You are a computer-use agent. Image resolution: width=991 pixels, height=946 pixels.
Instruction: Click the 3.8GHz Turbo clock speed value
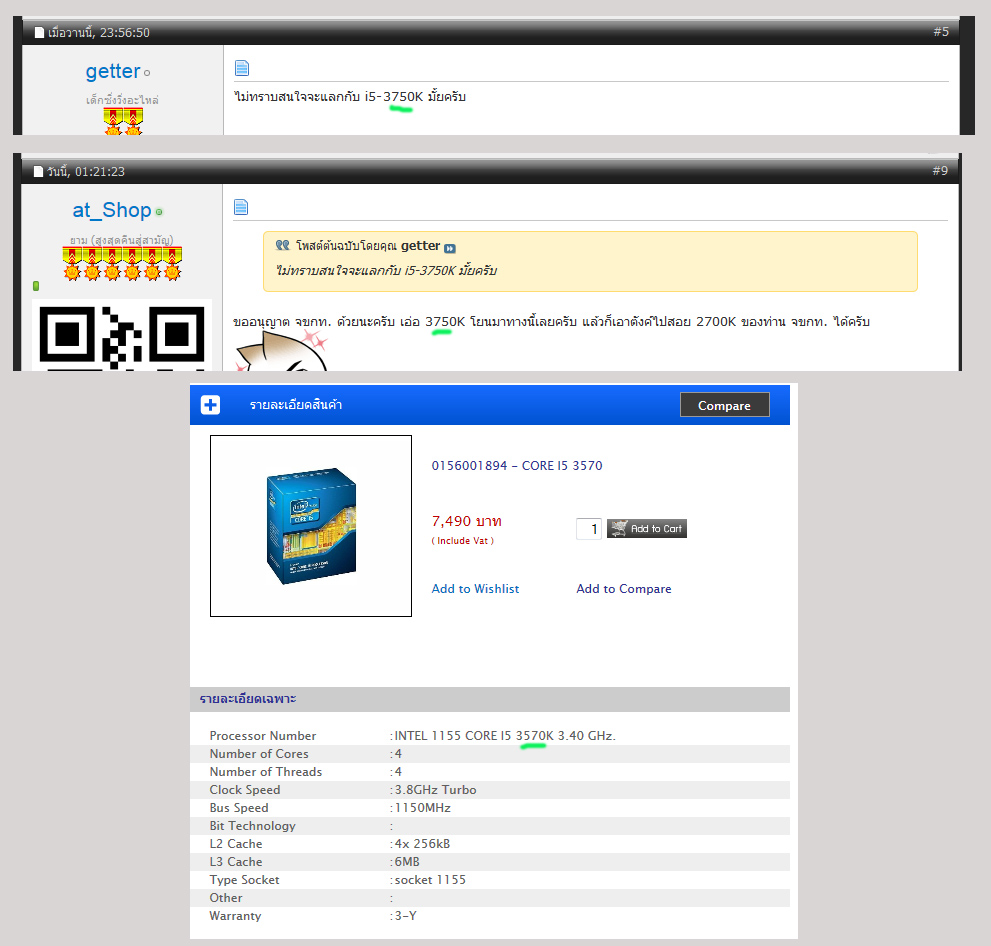pyautogui.click(x=435, y=790)
